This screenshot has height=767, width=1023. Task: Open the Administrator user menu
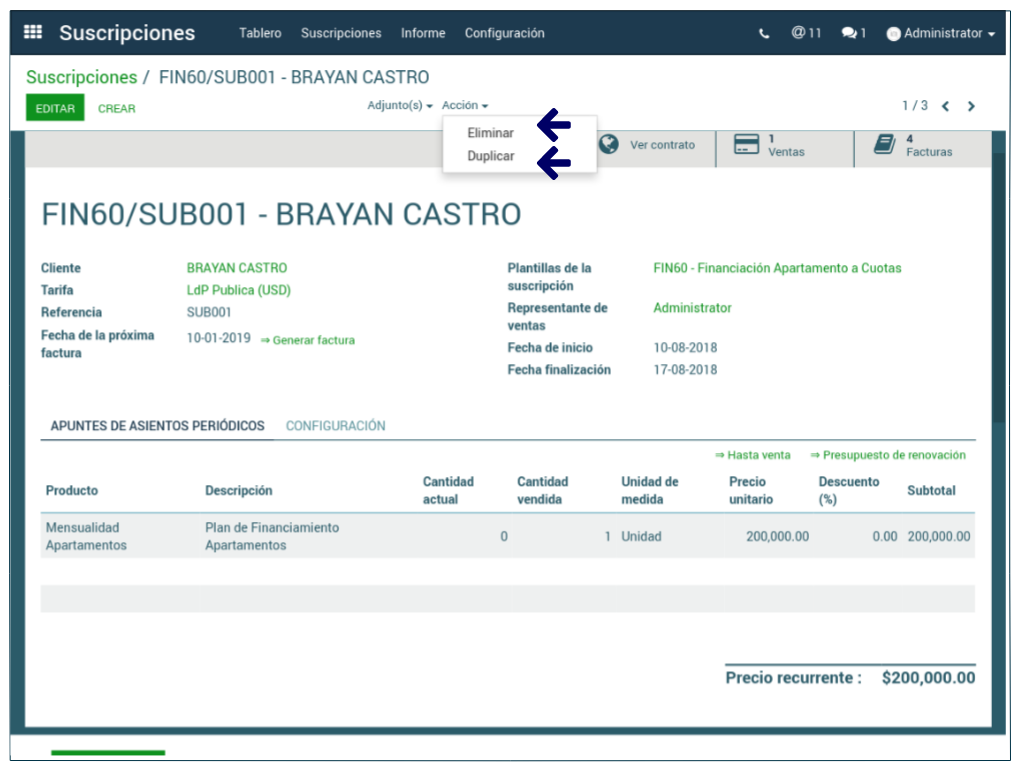940,33
